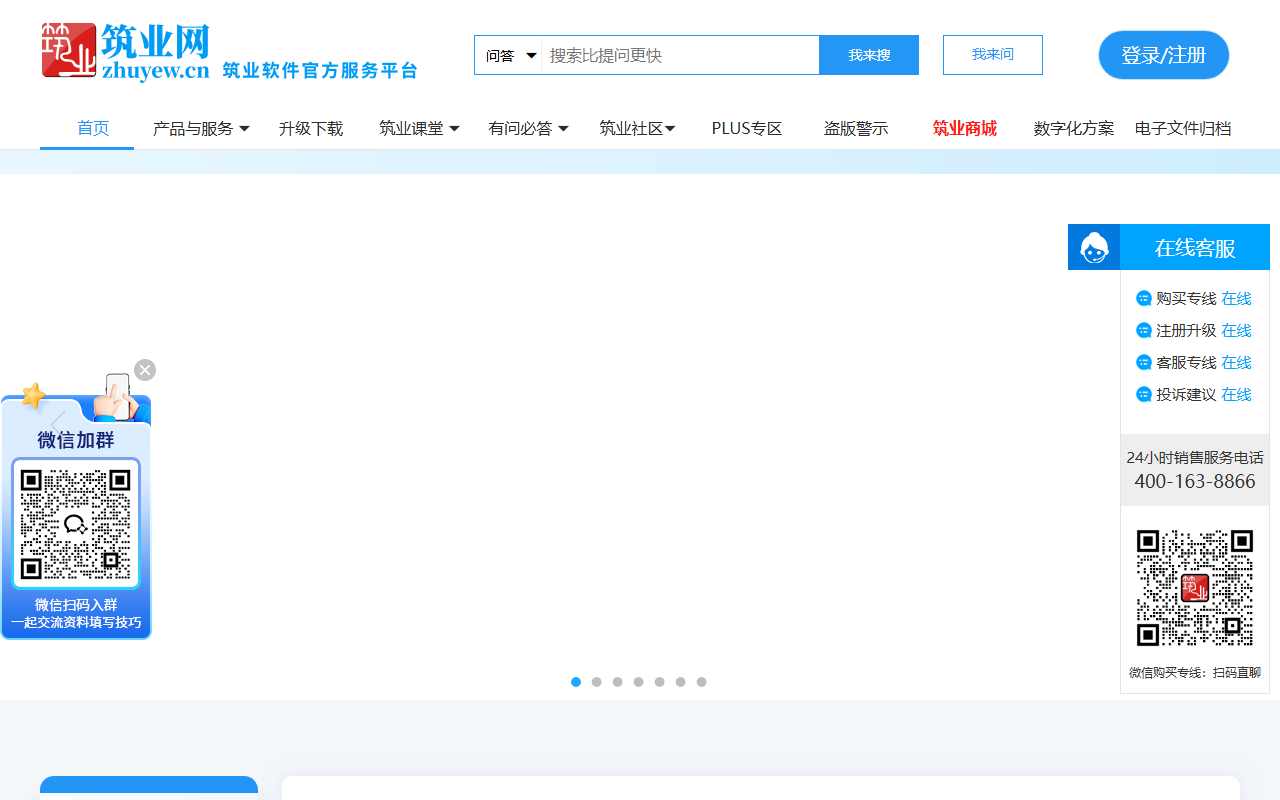Image resolution: width=1280 pixels, height=800 pixels.
Task: Click the 在线客服 header label
Action: pos(1195,248)
